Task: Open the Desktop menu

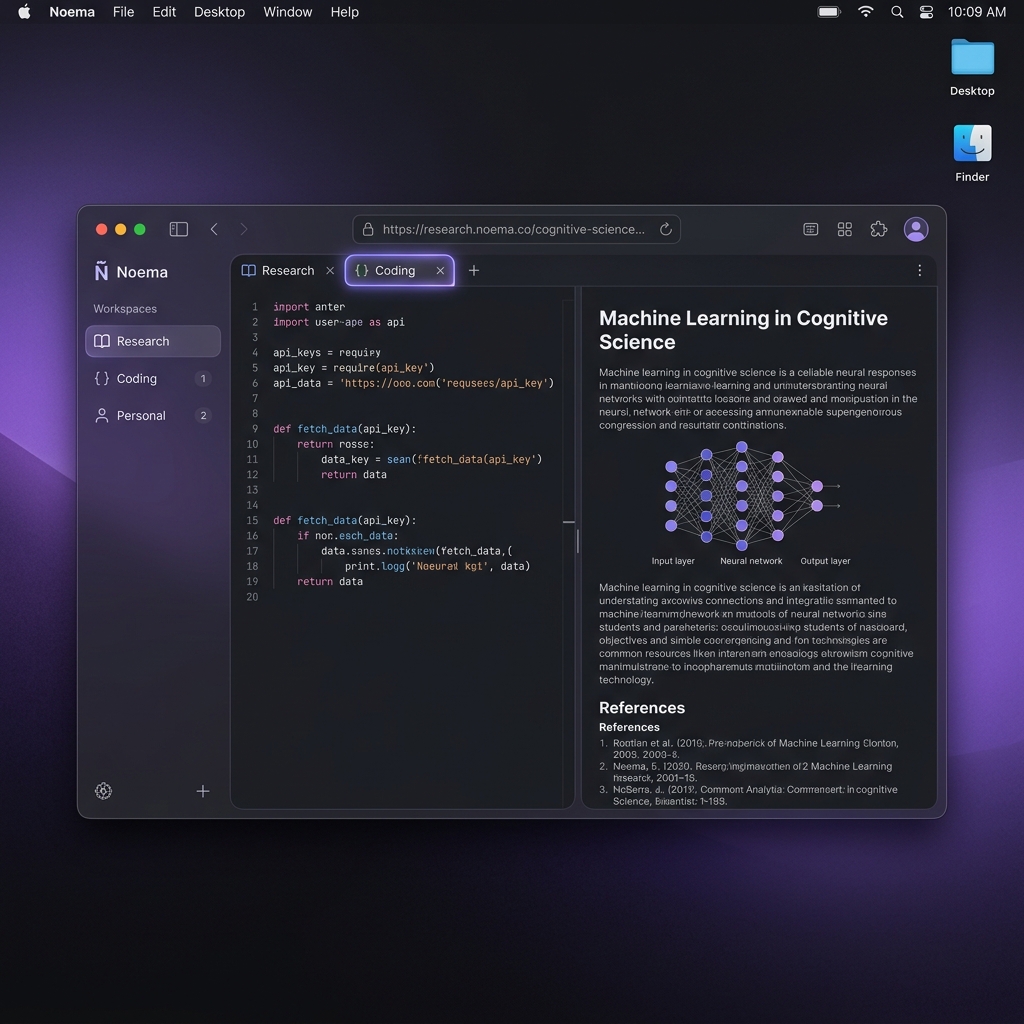Action: click(219, 12)
